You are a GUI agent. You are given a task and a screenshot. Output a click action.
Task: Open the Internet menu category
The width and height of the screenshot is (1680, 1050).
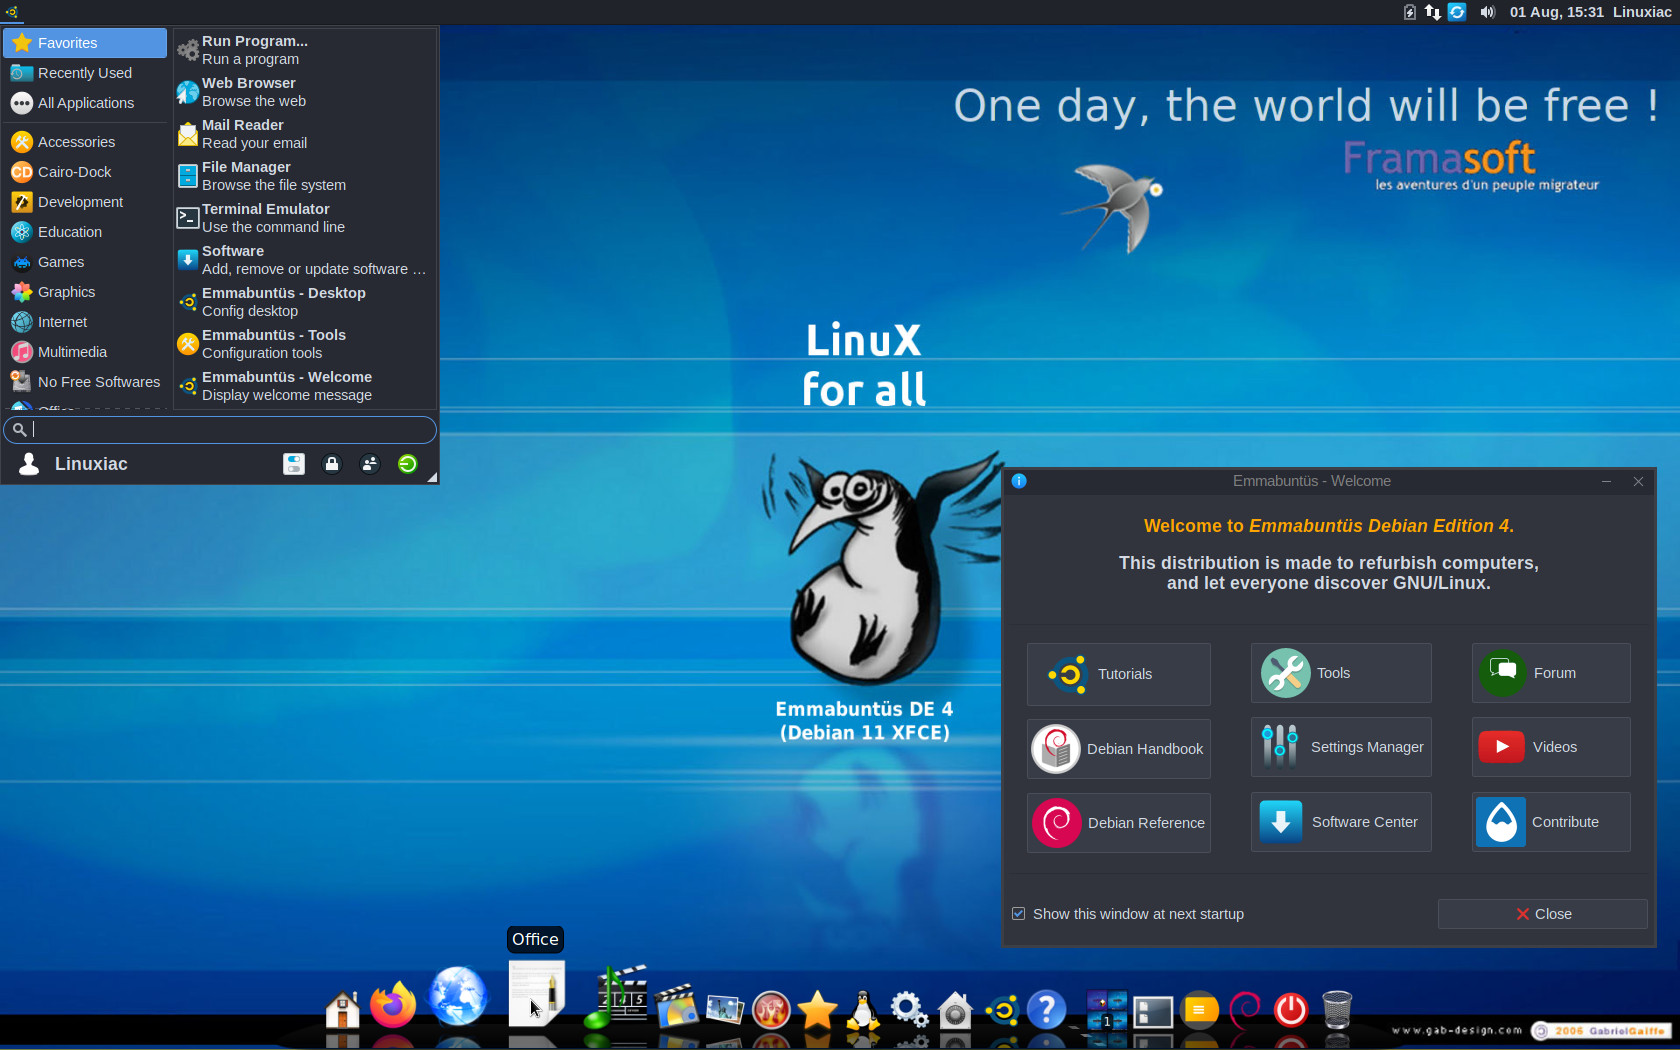(x=86, y=322)
